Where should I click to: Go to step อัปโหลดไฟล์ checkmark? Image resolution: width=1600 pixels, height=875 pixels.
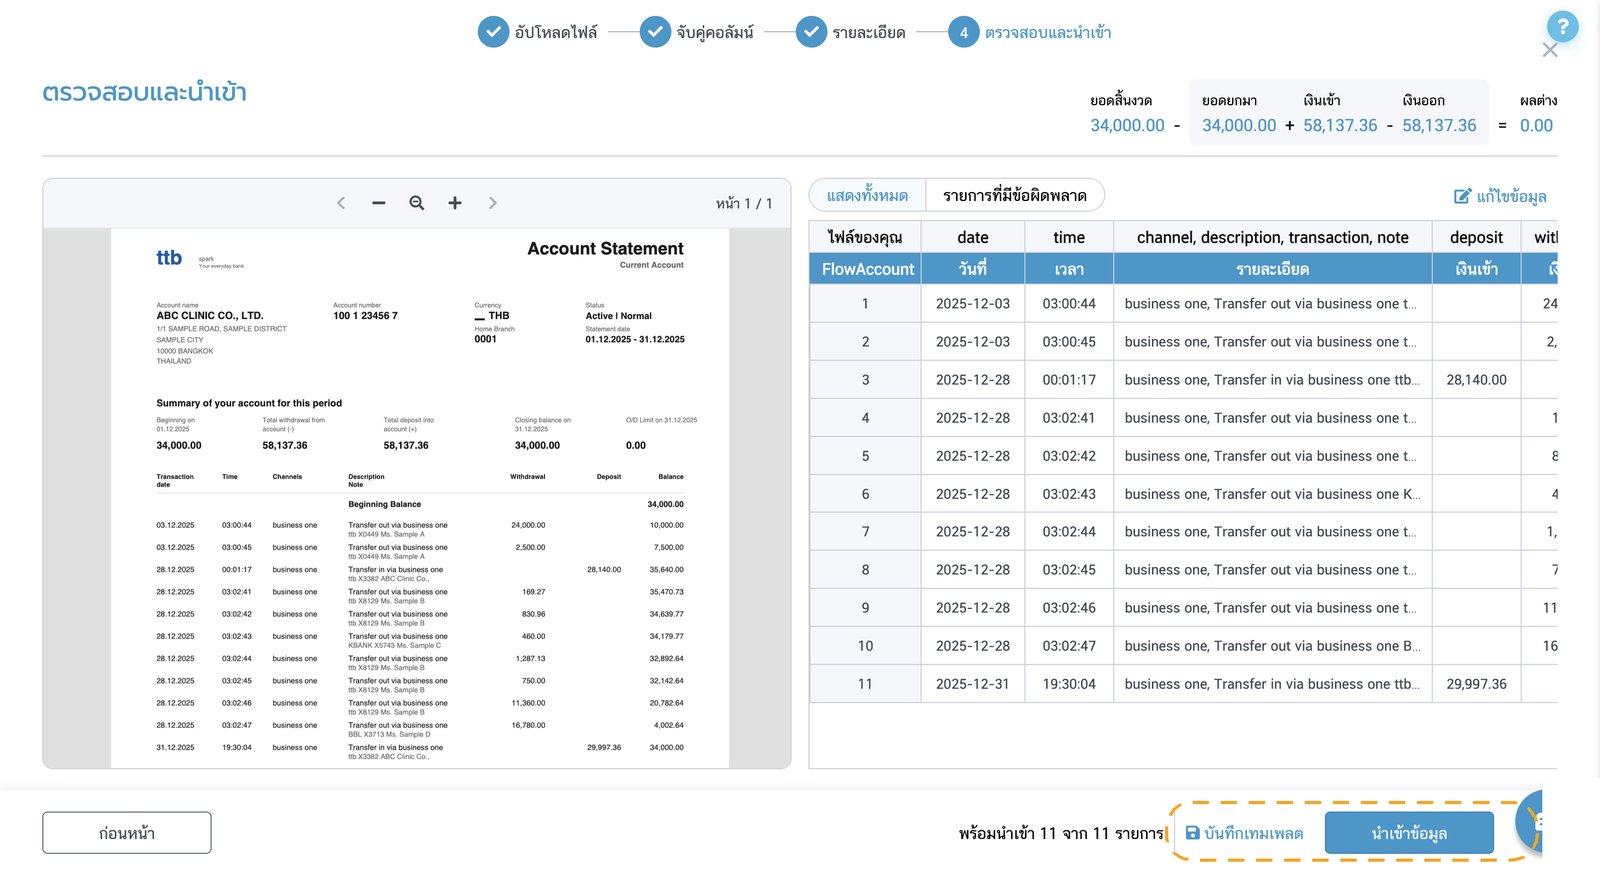493,32
